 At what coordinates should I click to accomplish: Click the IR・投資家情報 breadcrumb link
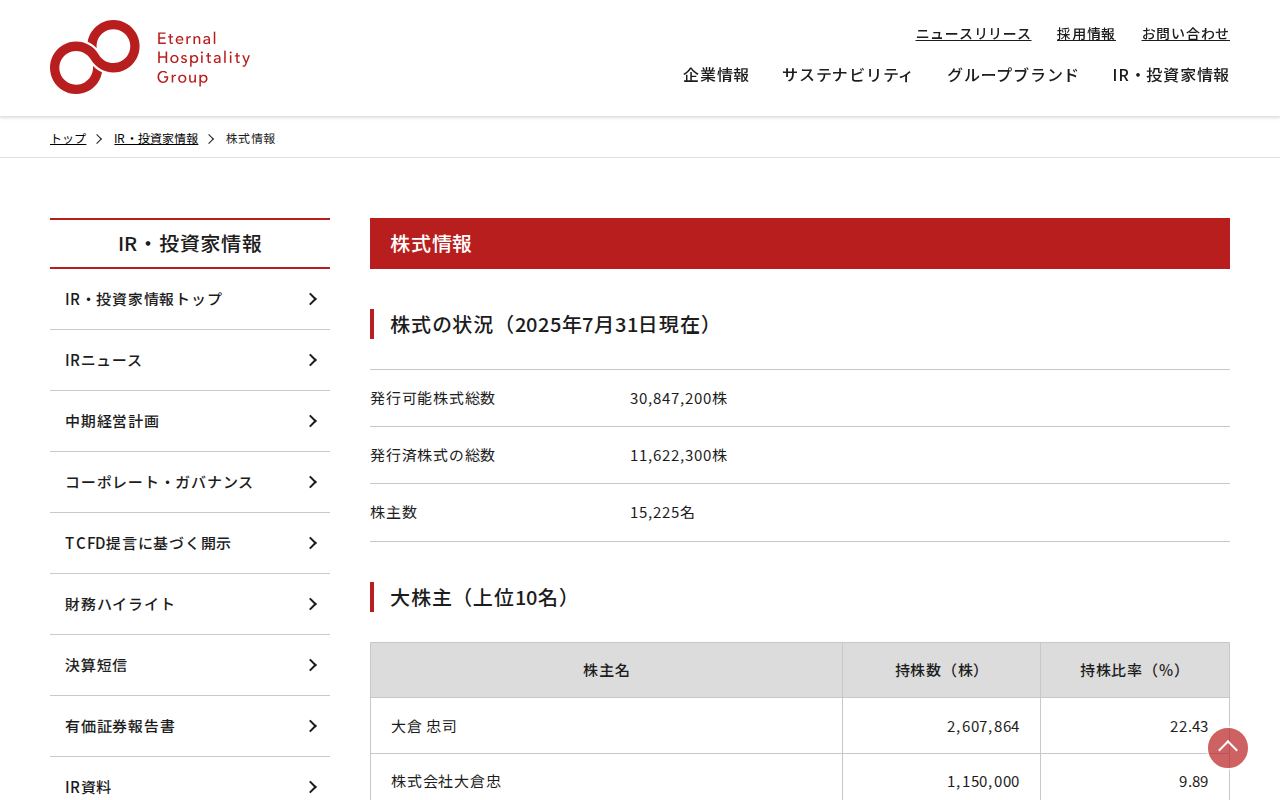pyautogui.click(x=156, y=139)
